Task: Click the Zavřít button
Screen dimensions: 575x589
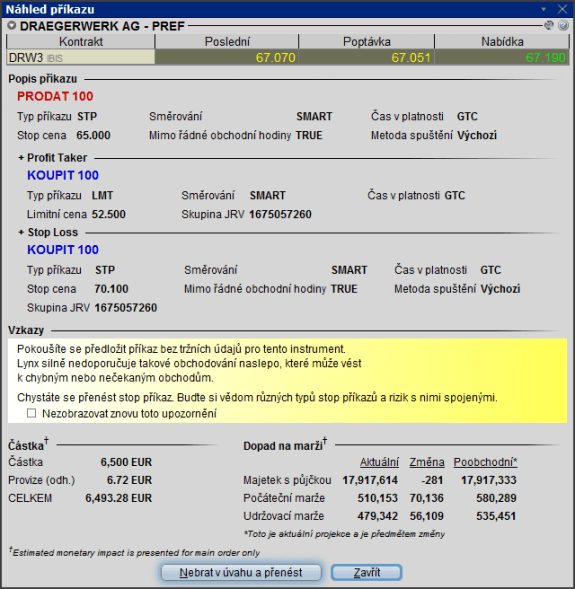Action: tap(367, 572)
